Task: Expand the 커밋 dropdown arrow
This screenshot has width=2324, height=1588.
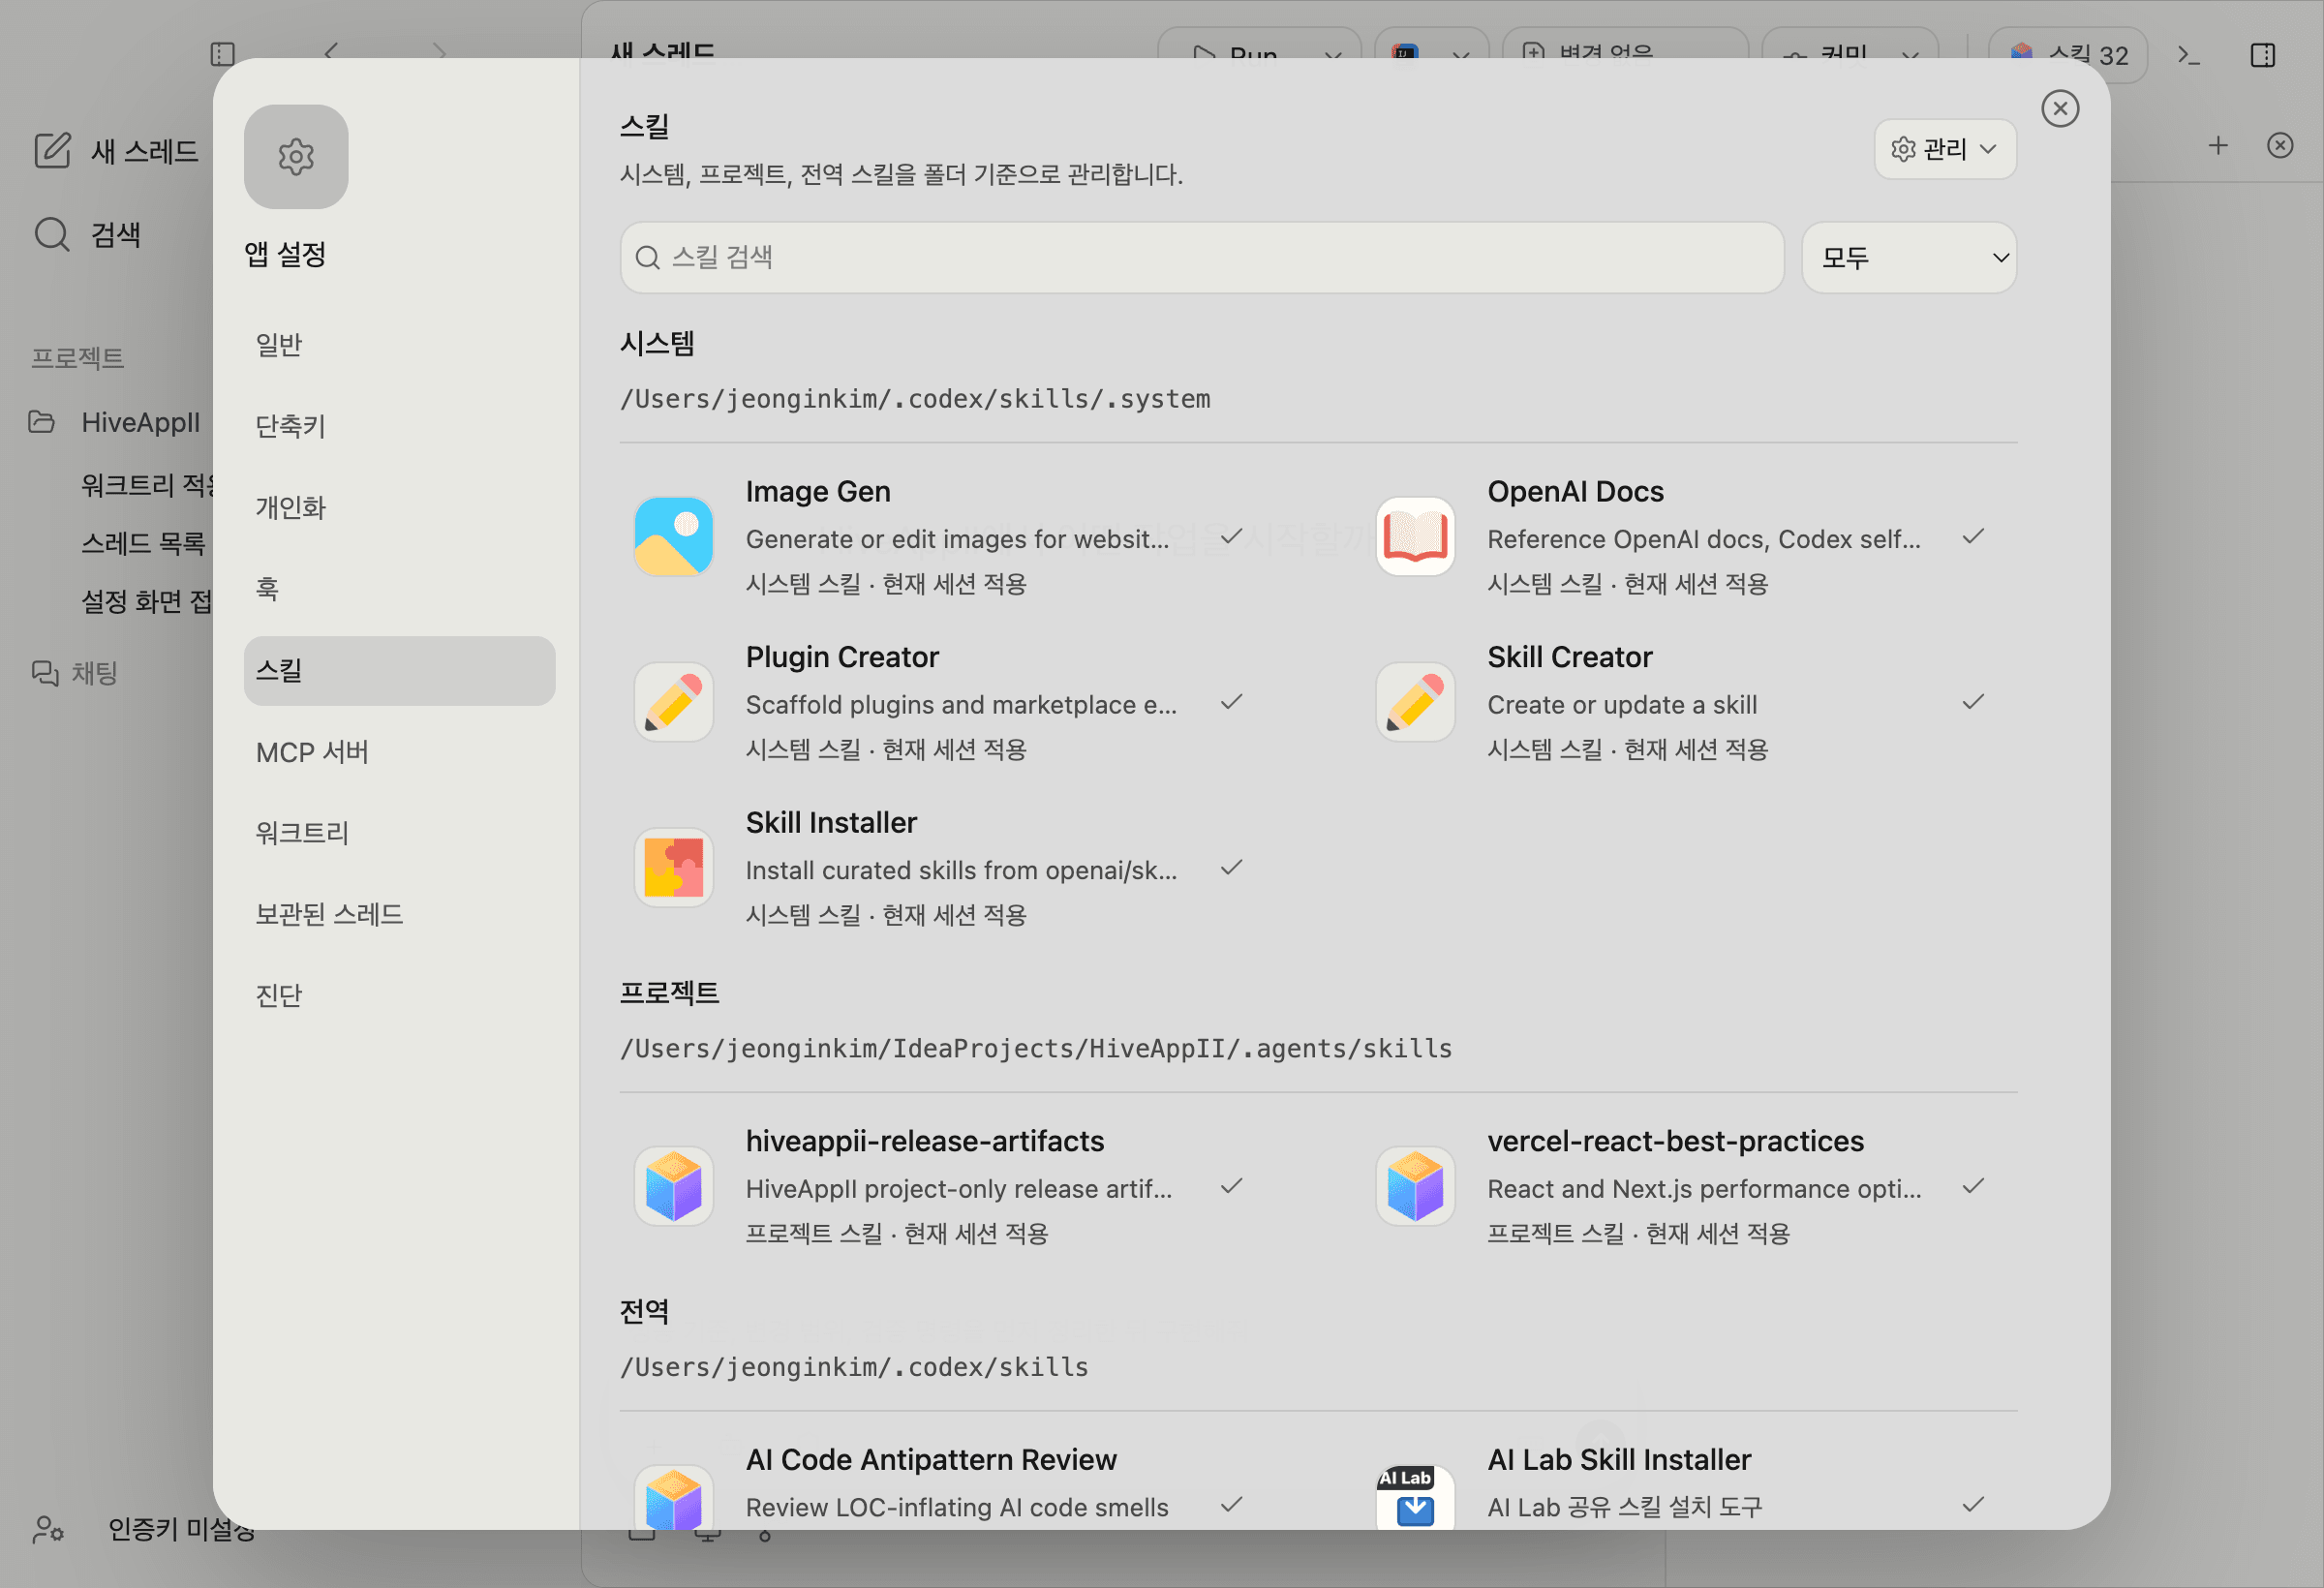Action: pos(1910,55)
